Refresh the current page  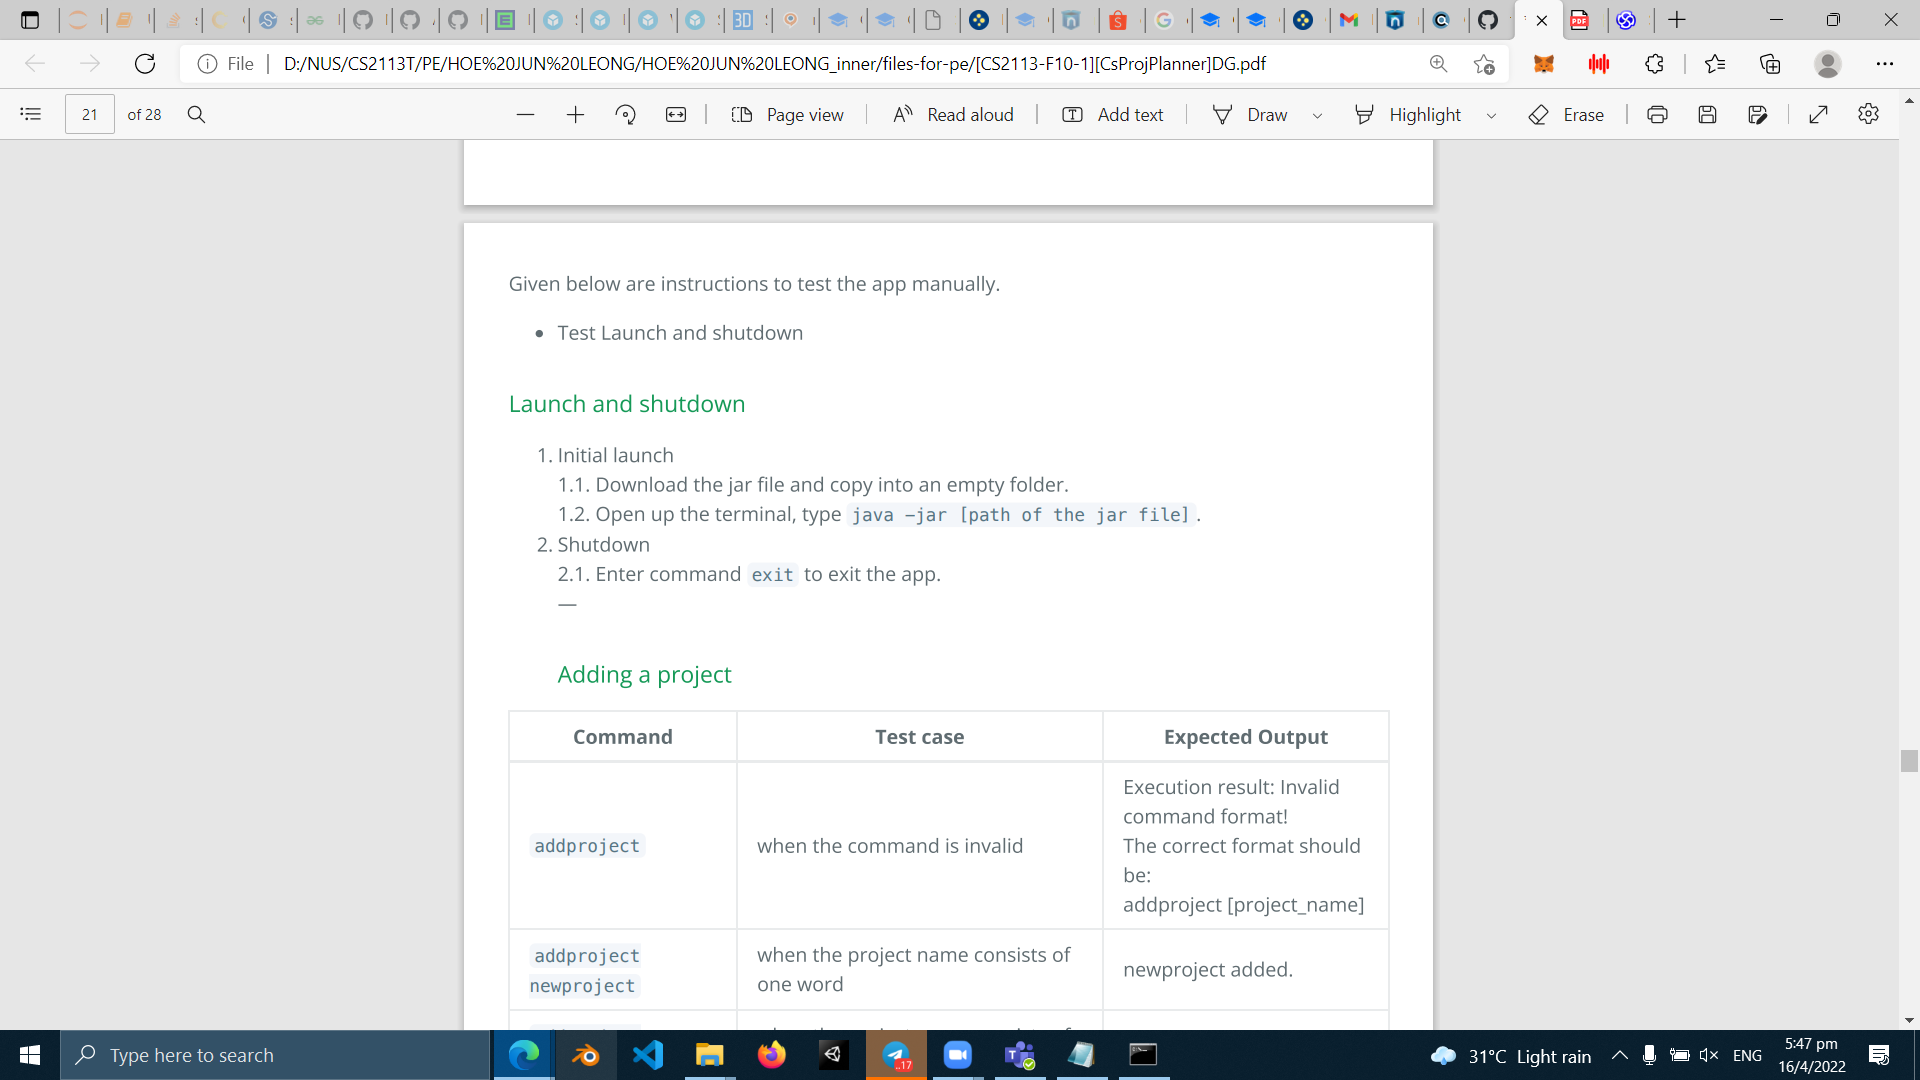tap(145, 64)
